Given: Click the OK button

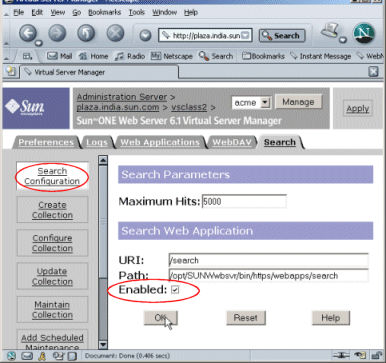Looking at the screenshot, I should [161, 318].
